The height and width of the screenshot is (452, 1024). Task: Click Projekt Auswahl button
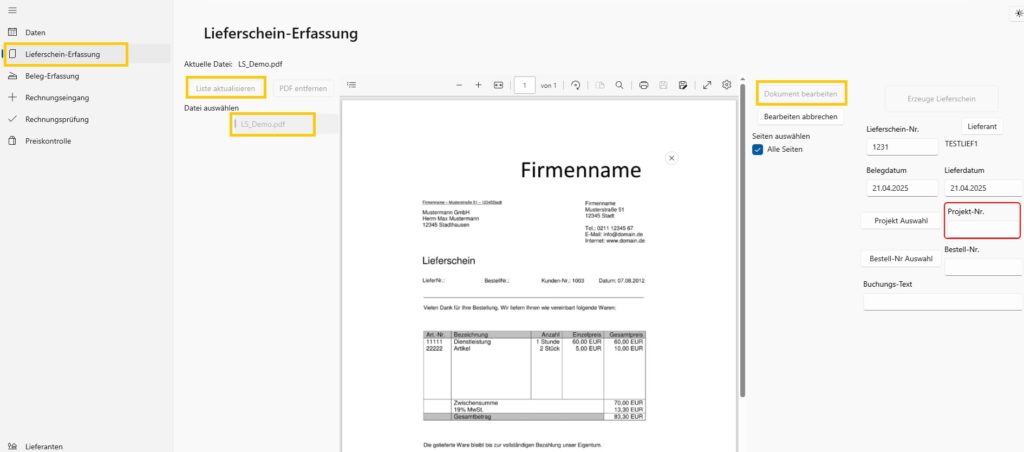click(901, 221)
